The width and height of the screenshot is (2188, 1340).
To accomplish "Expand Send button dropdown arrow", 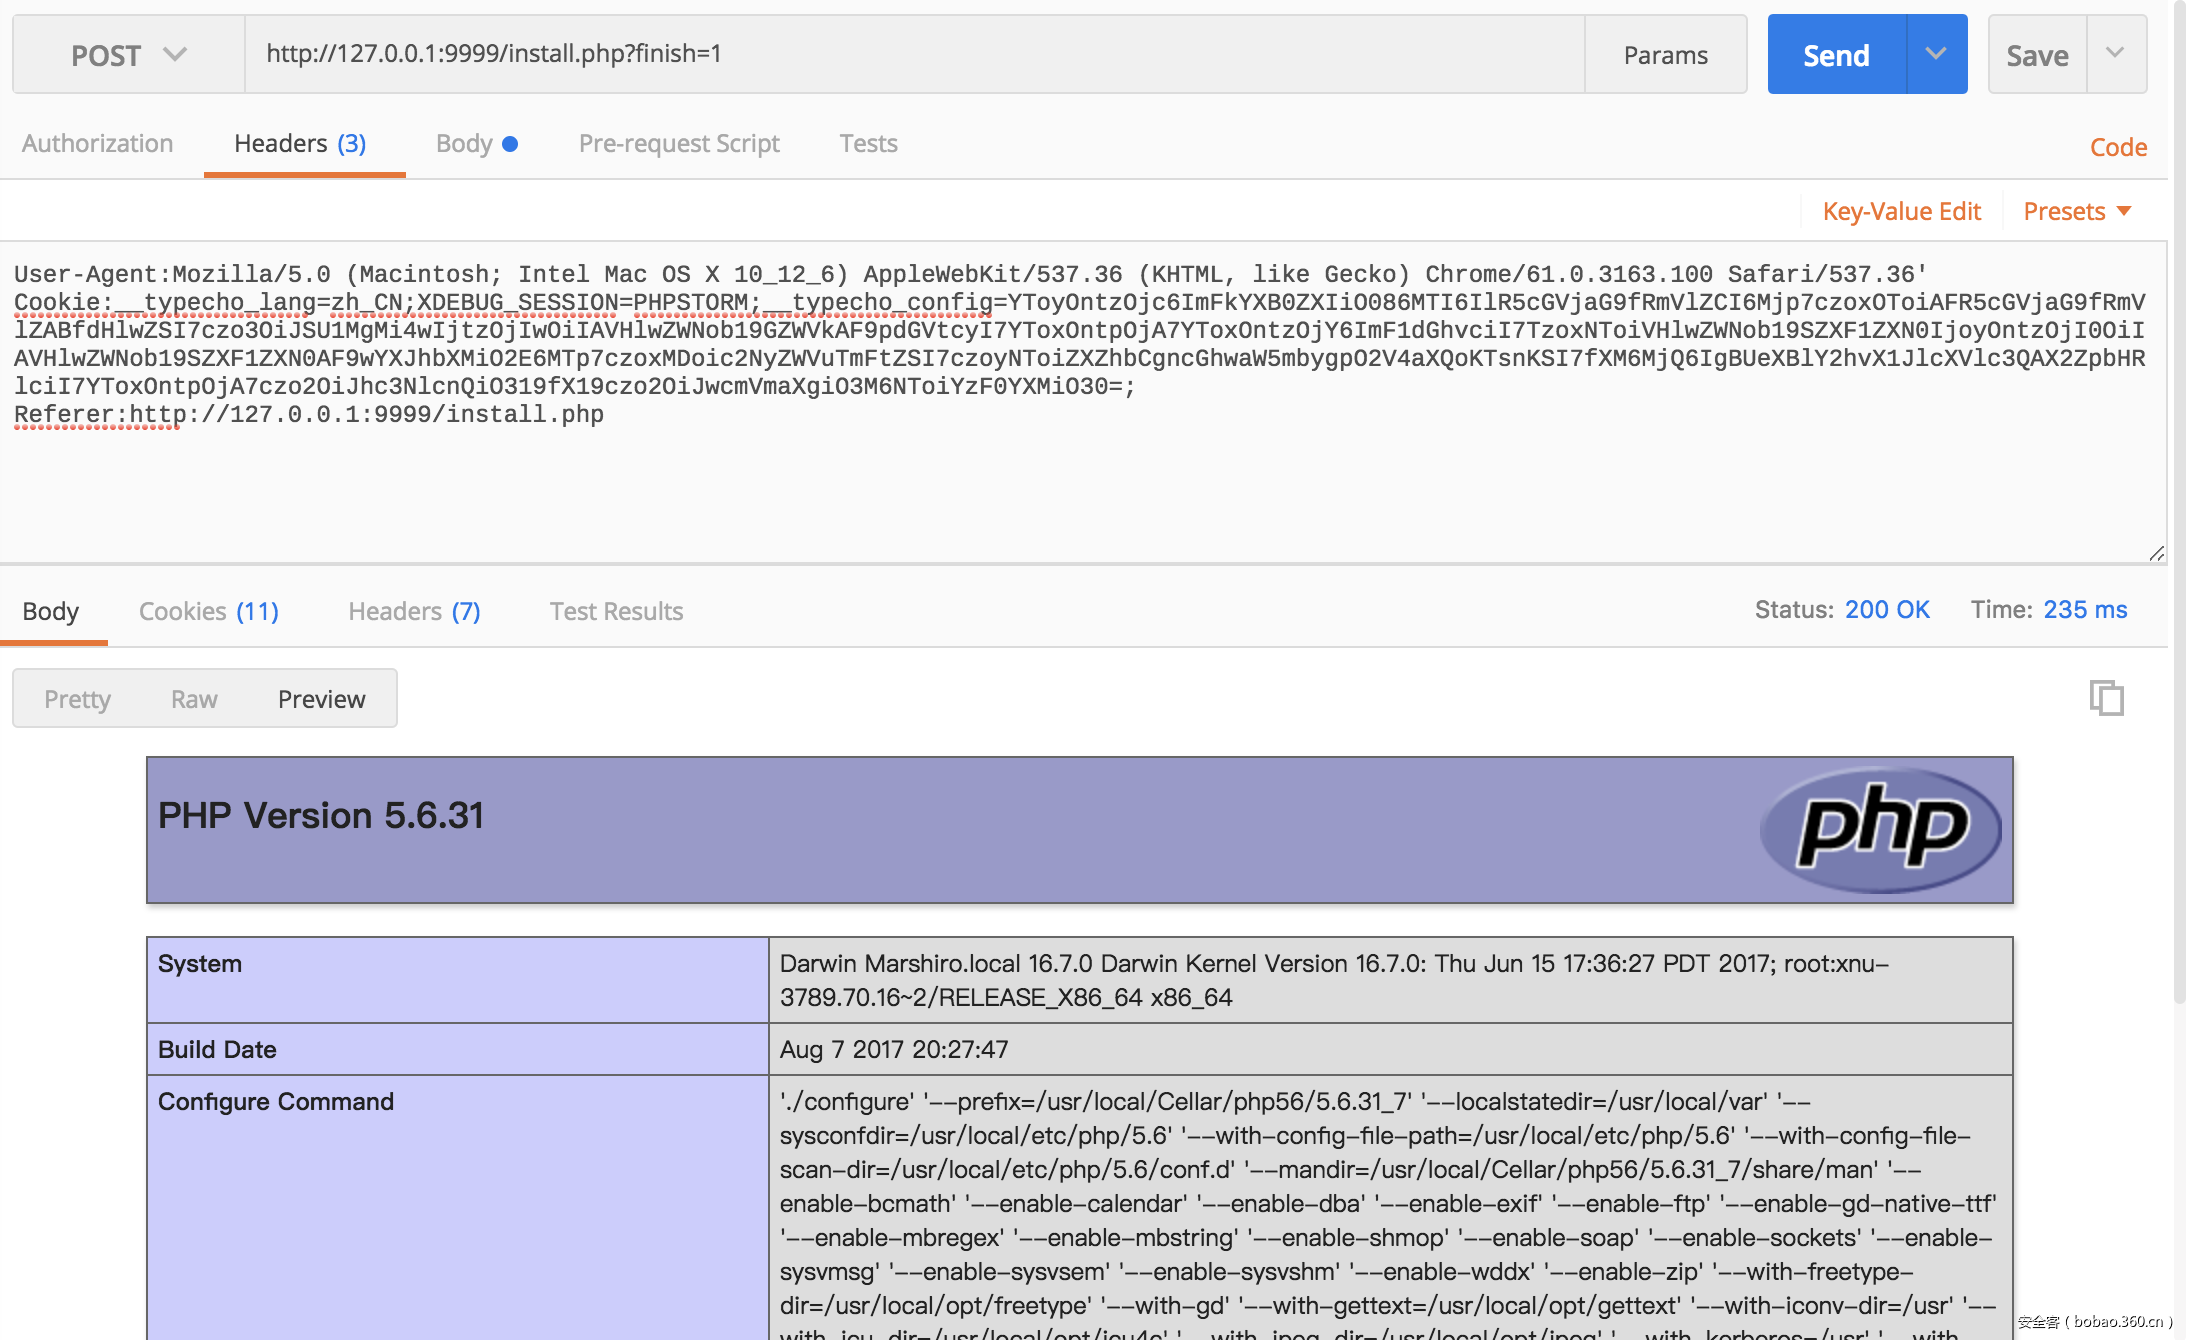I will [1936, 54].
